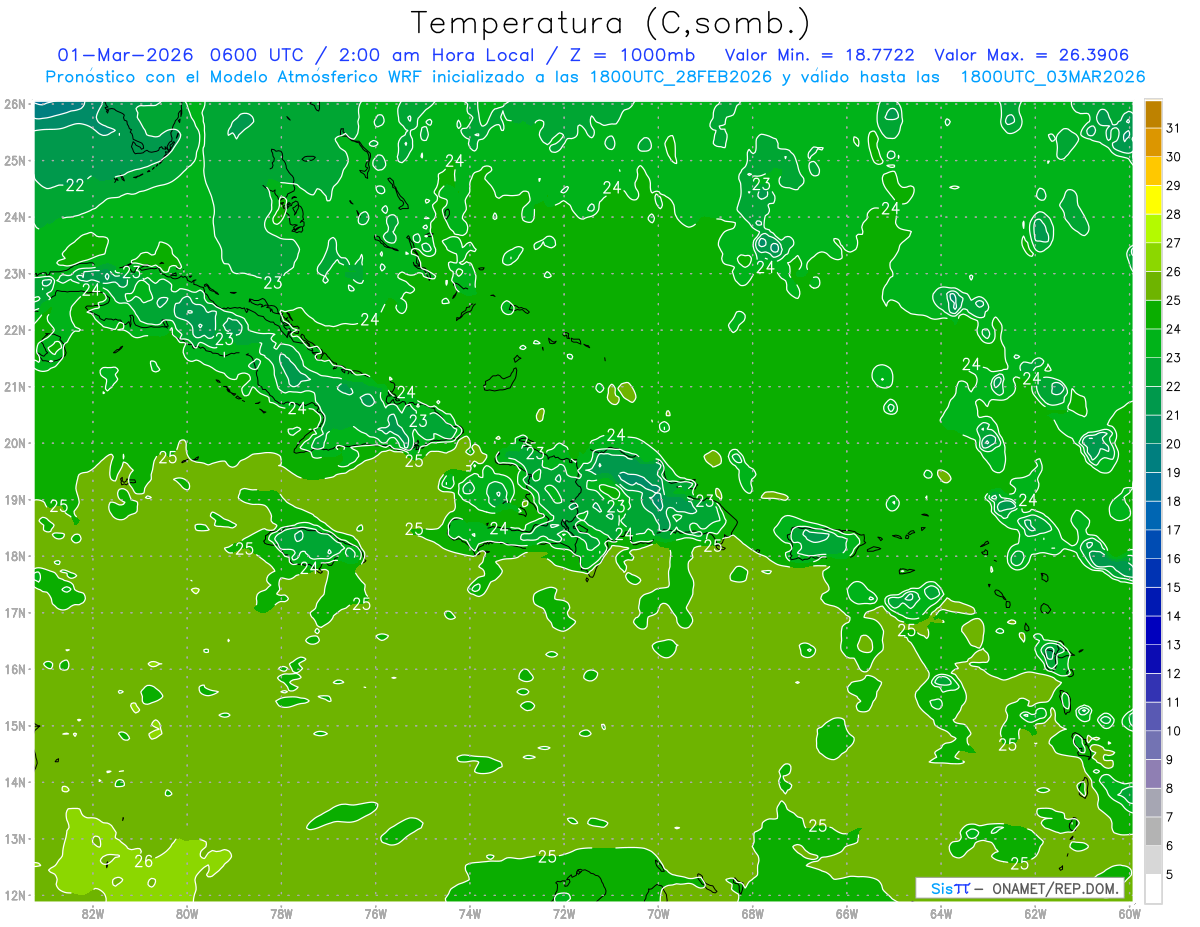Click the '76W' longitude label

(x=375, y=913)
